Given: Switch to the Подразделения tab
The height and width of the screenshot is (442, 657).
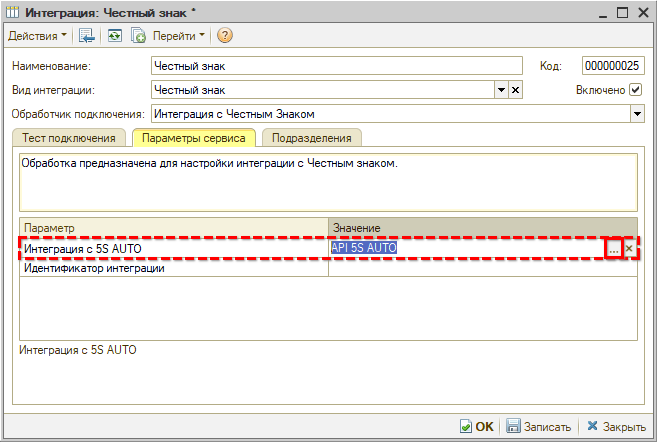Looking at the screenshot, I should [x=311, y=138].
